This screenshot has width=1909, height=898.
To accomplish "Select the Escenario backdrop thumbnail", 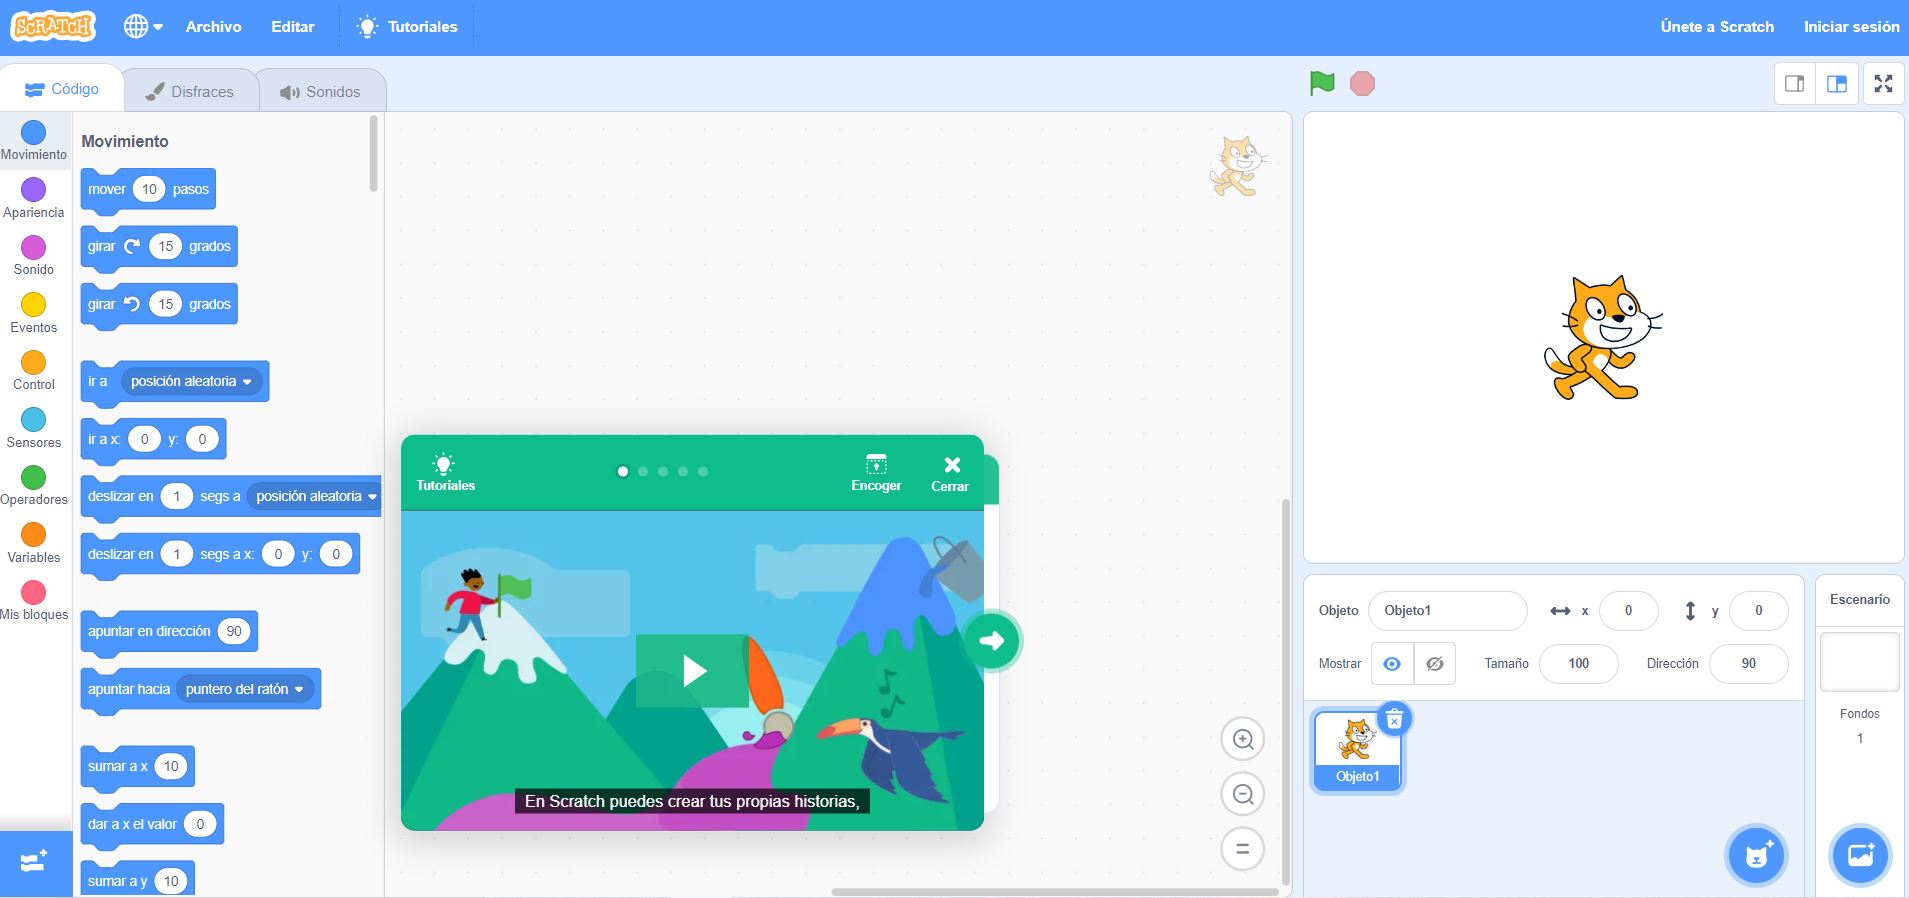I will pyautogui.click(x=1859, y=661).
